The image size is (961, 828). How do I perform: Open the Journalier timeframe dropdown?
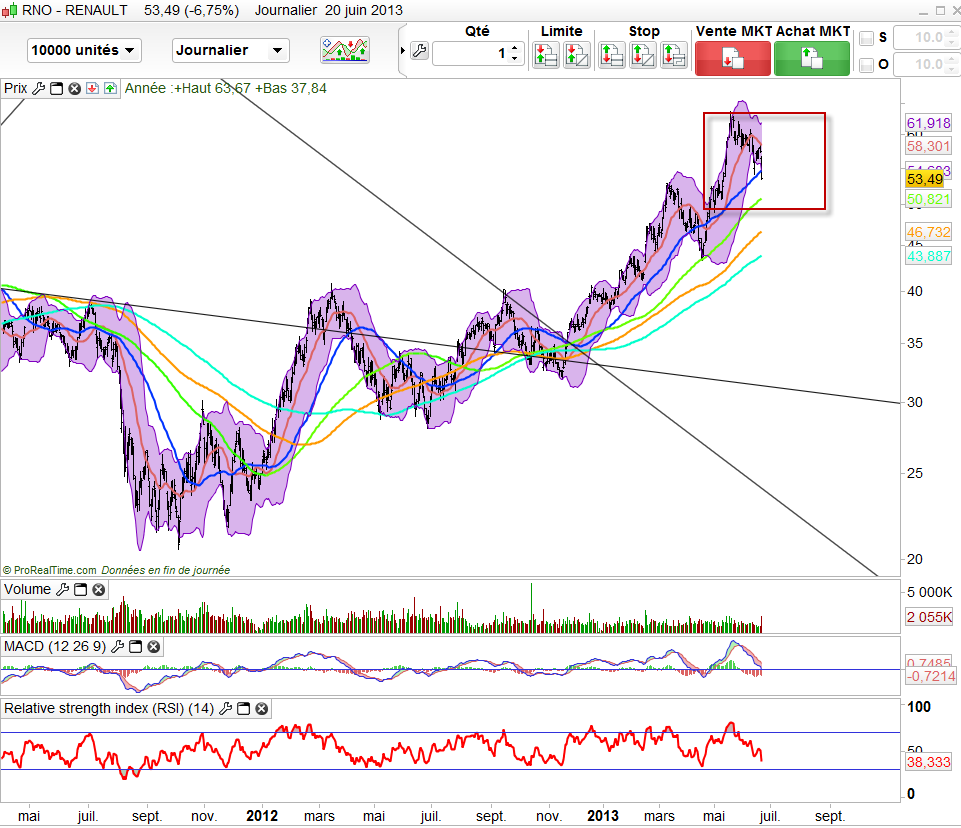click(x=231, y=50)
